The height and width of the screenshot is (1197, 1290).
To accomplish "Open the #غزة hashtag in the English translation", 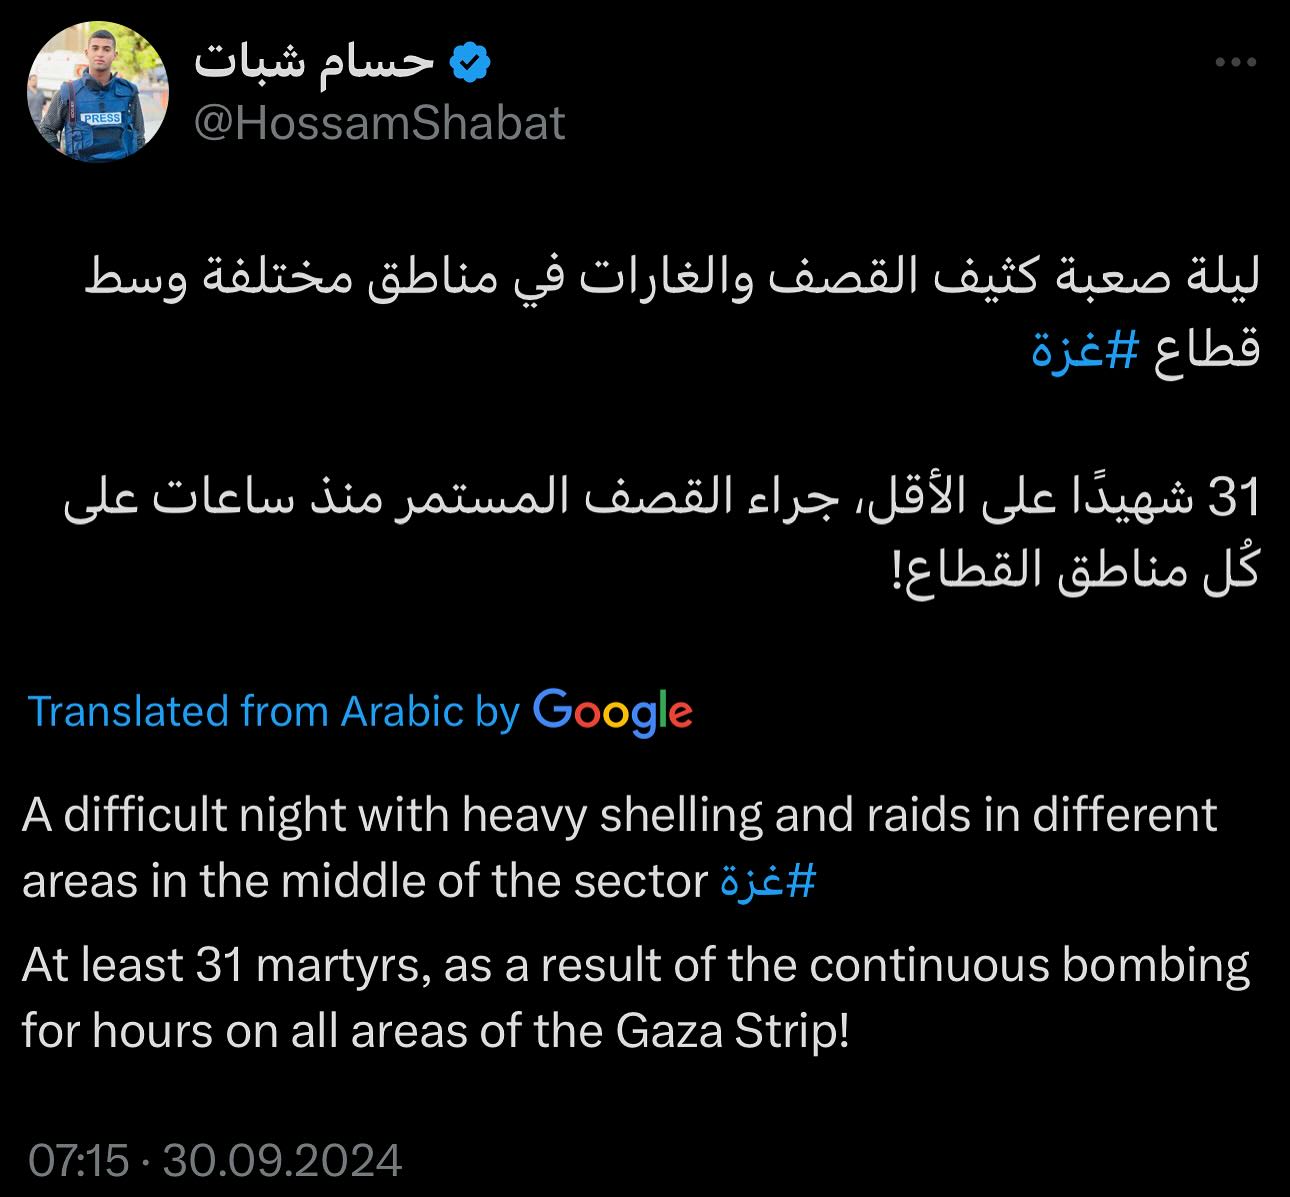I will pyautogui.click(x=768, y=882).
